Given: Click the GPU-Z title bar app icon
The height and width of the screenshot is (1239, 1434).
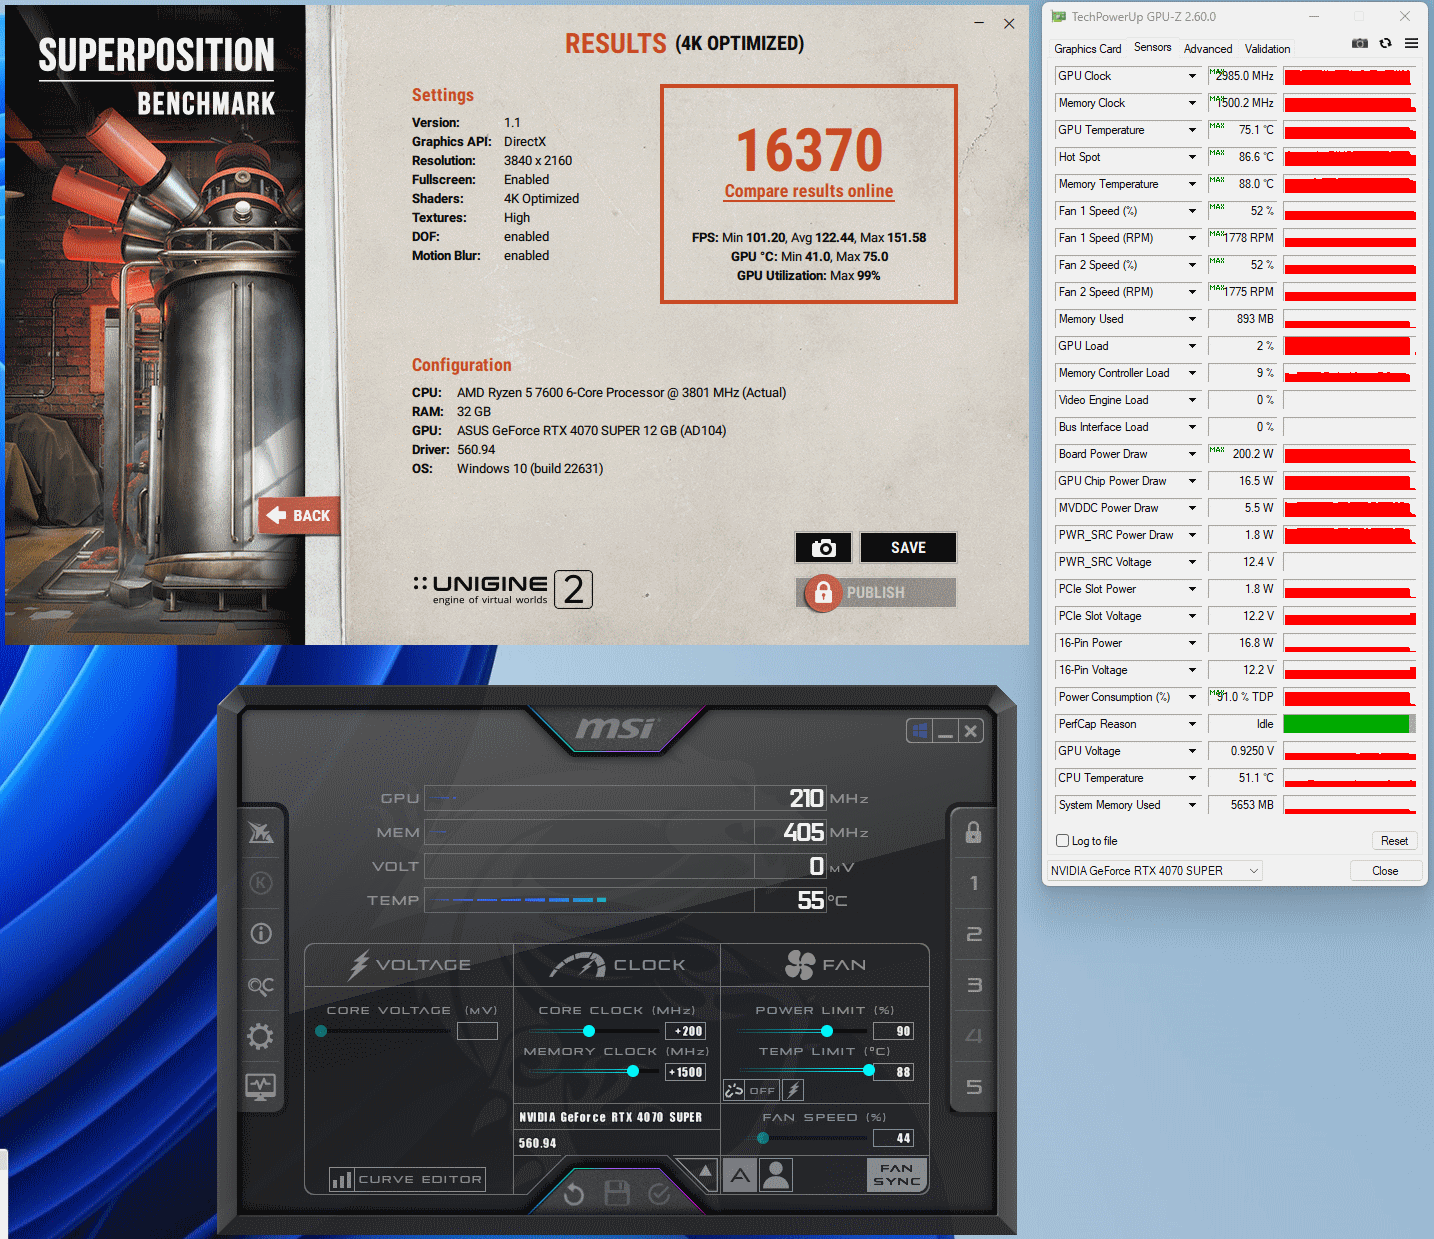Looking at the screenshot, I should (1059, 17).
